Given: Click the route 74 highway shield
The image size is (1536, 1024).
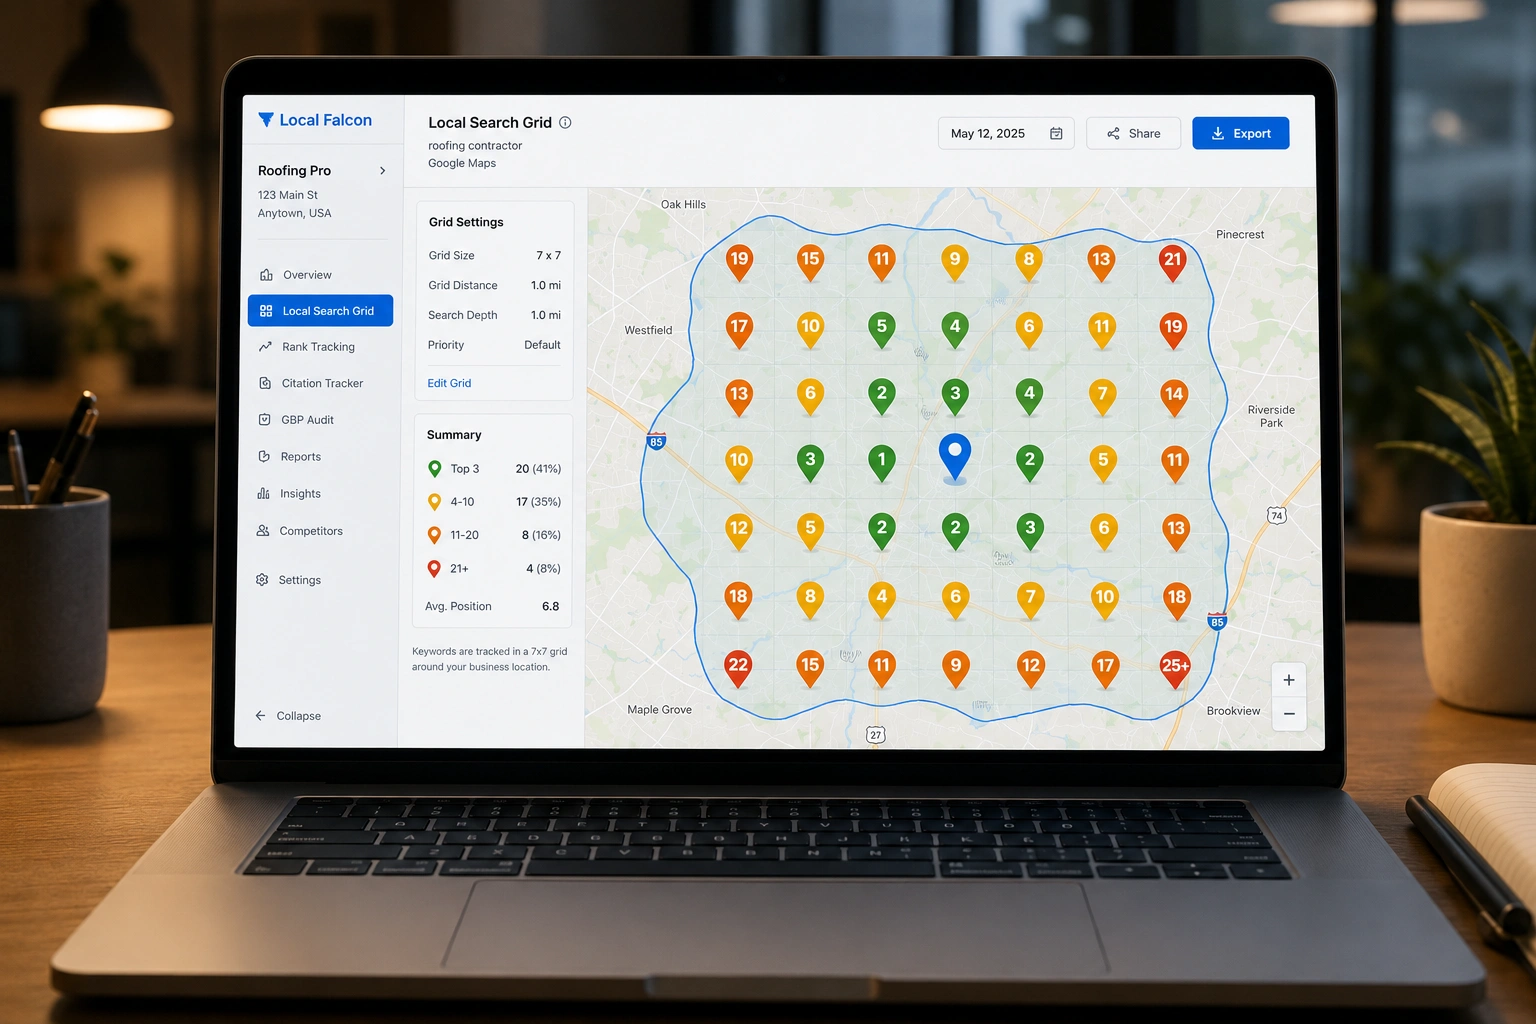Looking at the screenshot, I should 1277,516.
